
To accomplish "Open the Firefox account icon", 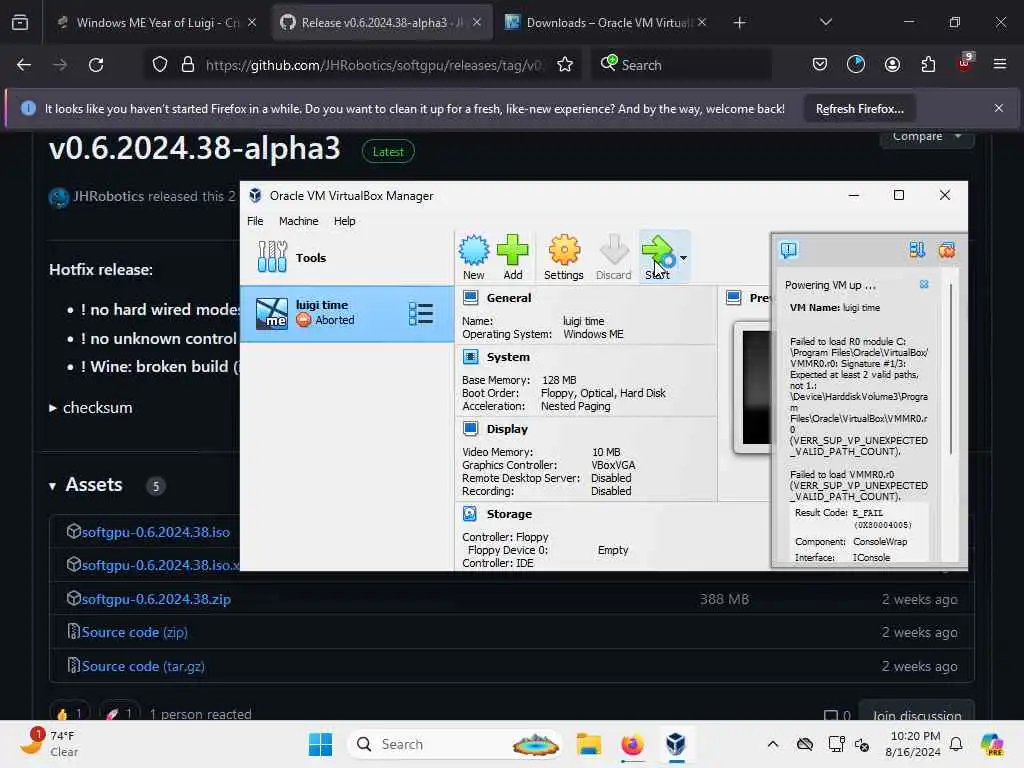I will click(892, 64).
